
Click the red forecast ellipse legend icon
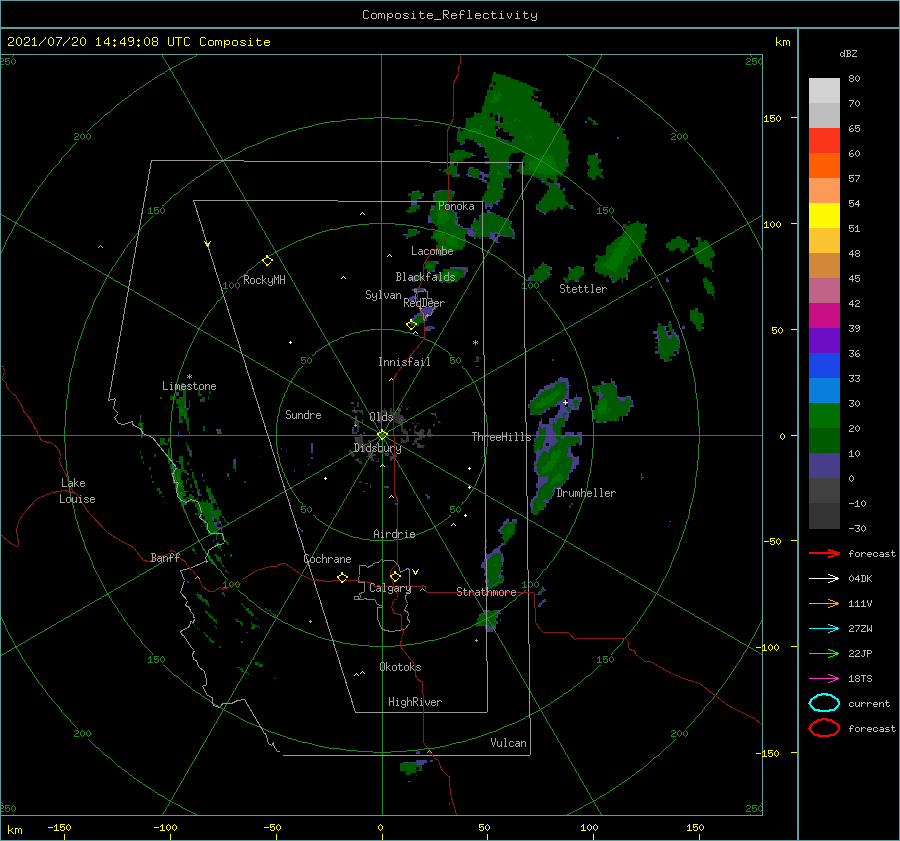pyautogui.click(x=824, y=728)
